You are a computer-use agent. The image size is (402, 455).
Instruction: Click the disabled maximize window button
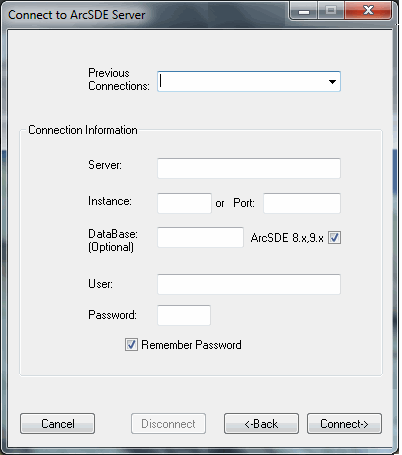331,11
